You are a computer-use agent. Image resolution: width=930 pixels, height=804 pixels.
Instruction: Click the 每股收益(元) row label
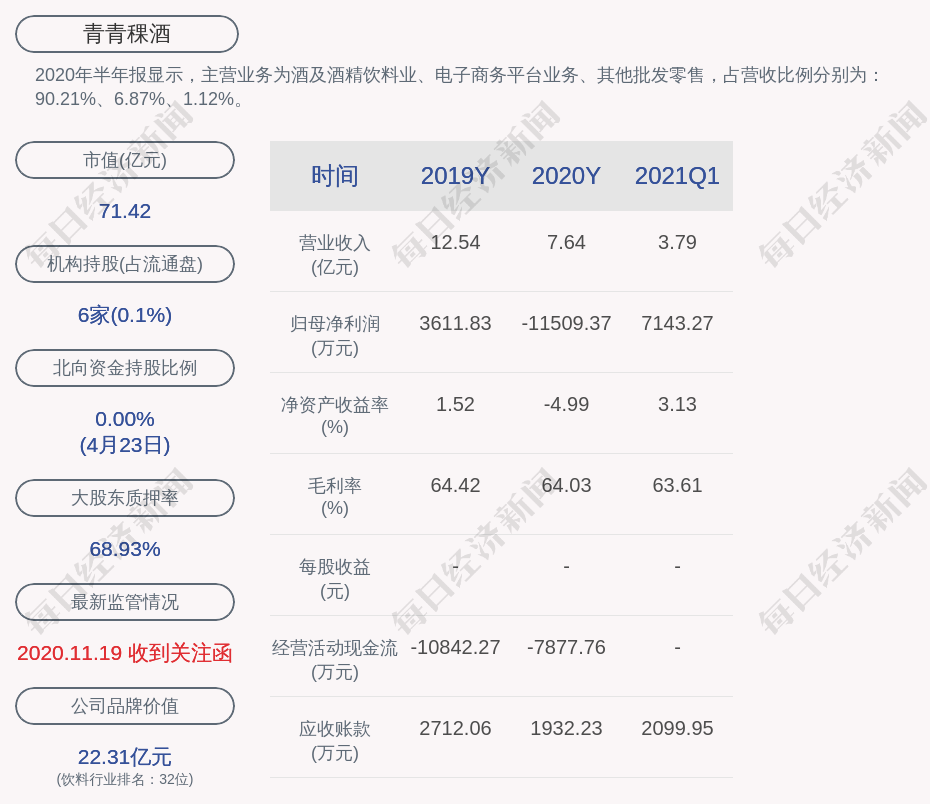coord(335,579)
